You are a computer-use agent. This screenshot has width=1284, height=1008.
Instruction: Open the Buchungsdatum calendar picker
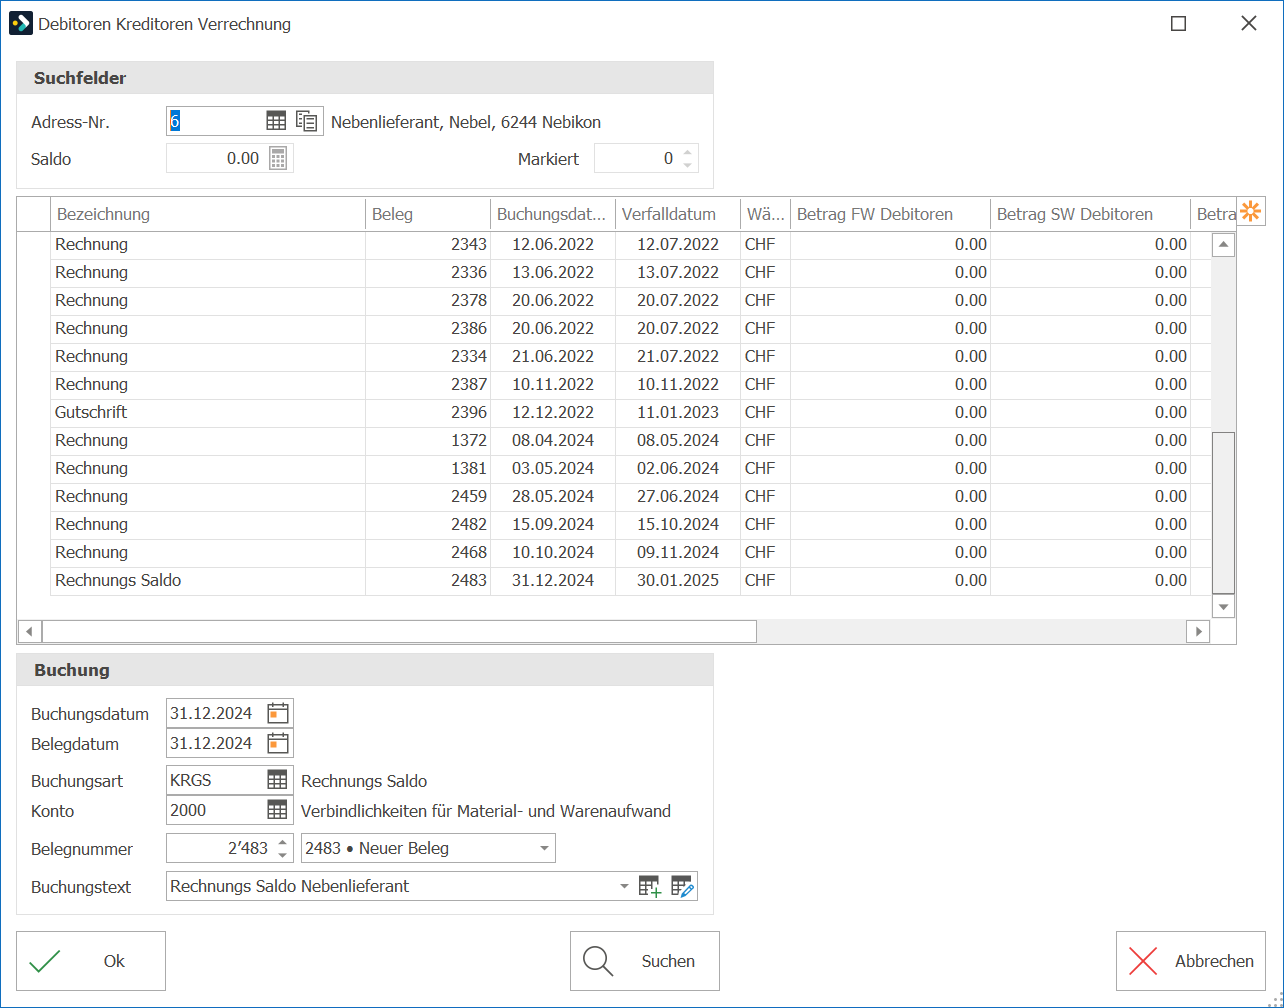point(278,714)
